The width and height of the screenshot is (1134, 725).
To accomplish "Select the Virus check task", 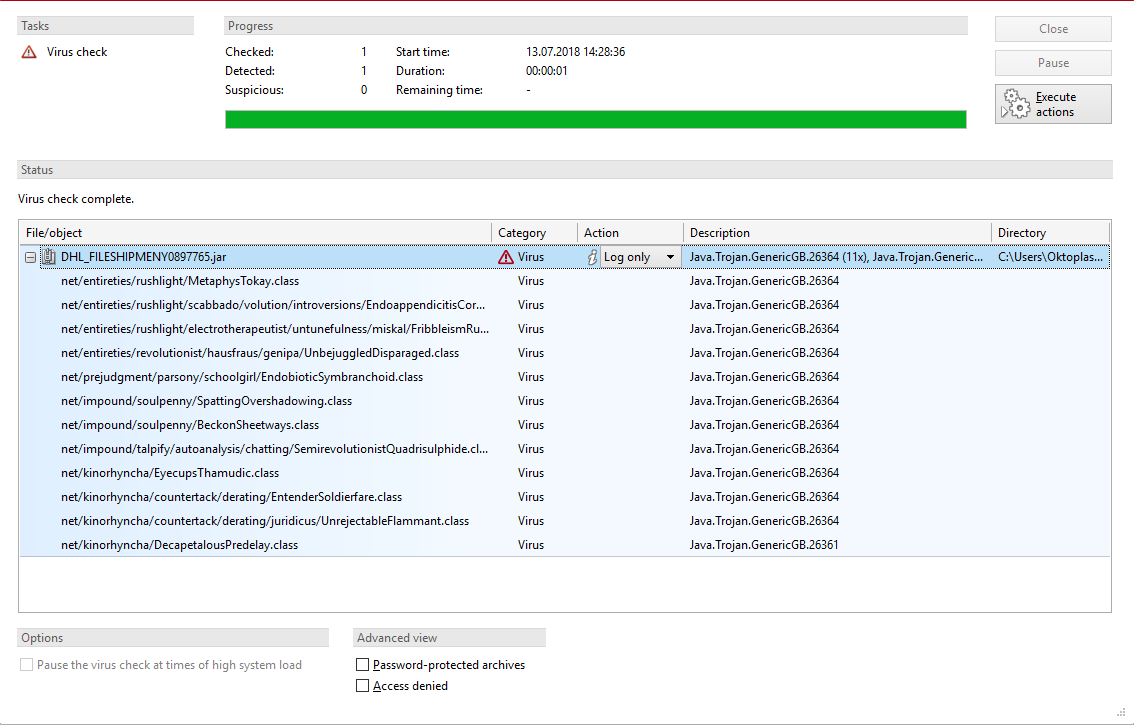I will coord(77,52).
